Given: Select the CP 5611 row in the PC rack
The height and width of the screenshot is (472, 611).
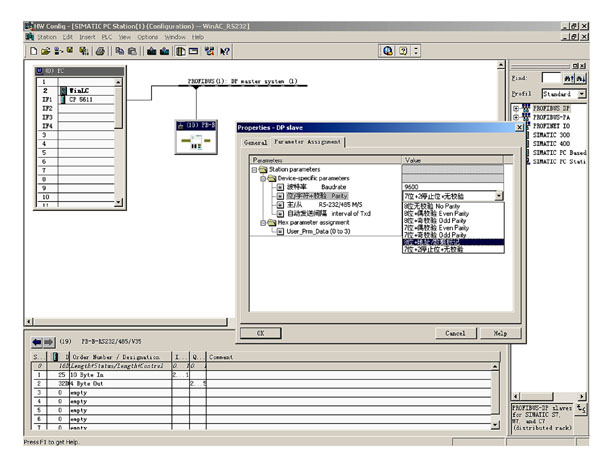Looking at the screenshot, I should pos(76,100).
